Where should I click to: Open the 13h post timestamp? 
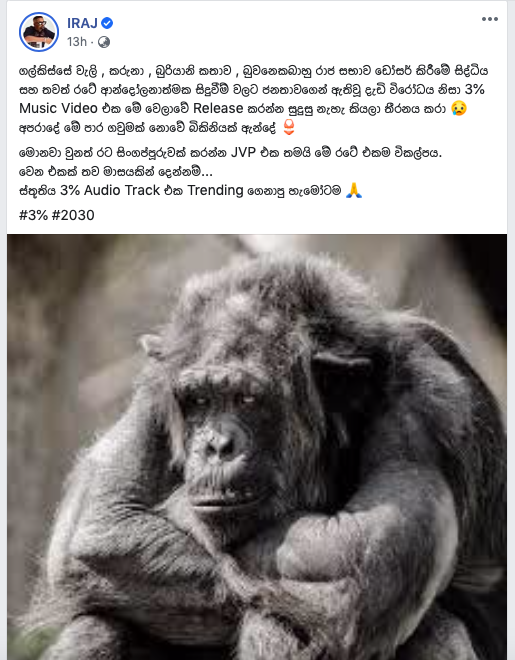[77, 42]
